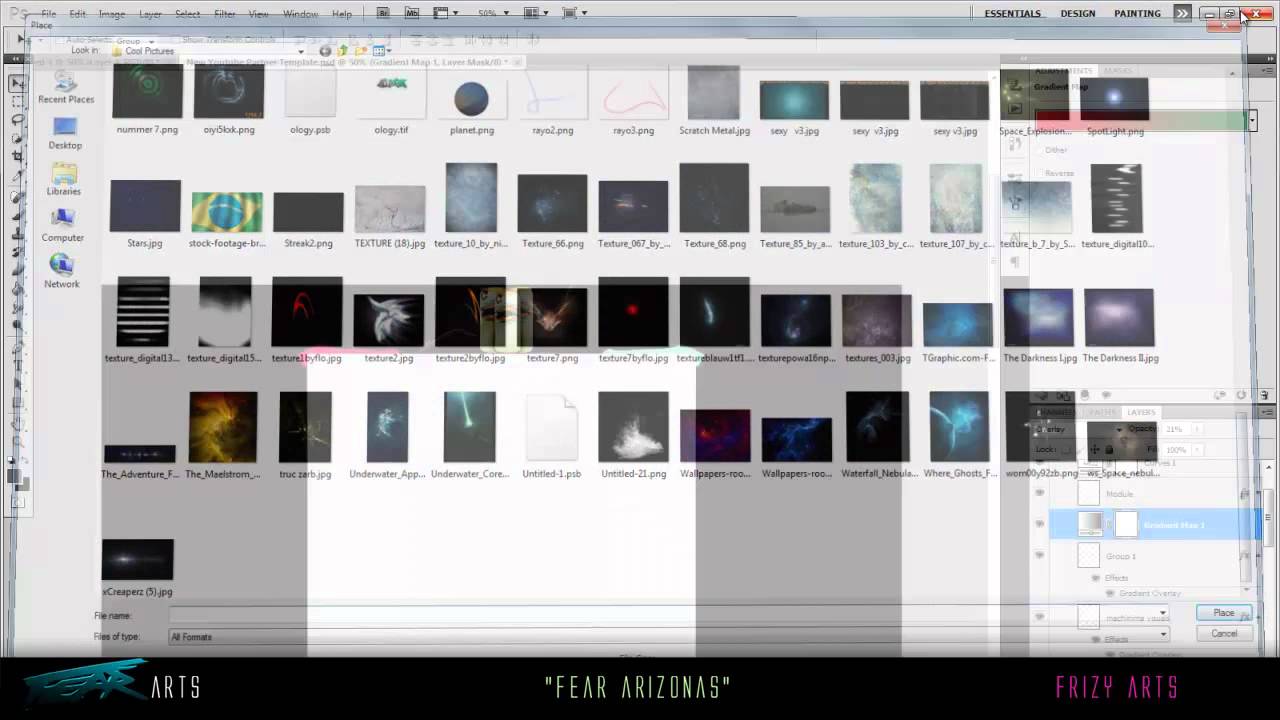Click the go-back navigation icon in Place dialog
Viewport: 1280px width, 720px height.
325,51
